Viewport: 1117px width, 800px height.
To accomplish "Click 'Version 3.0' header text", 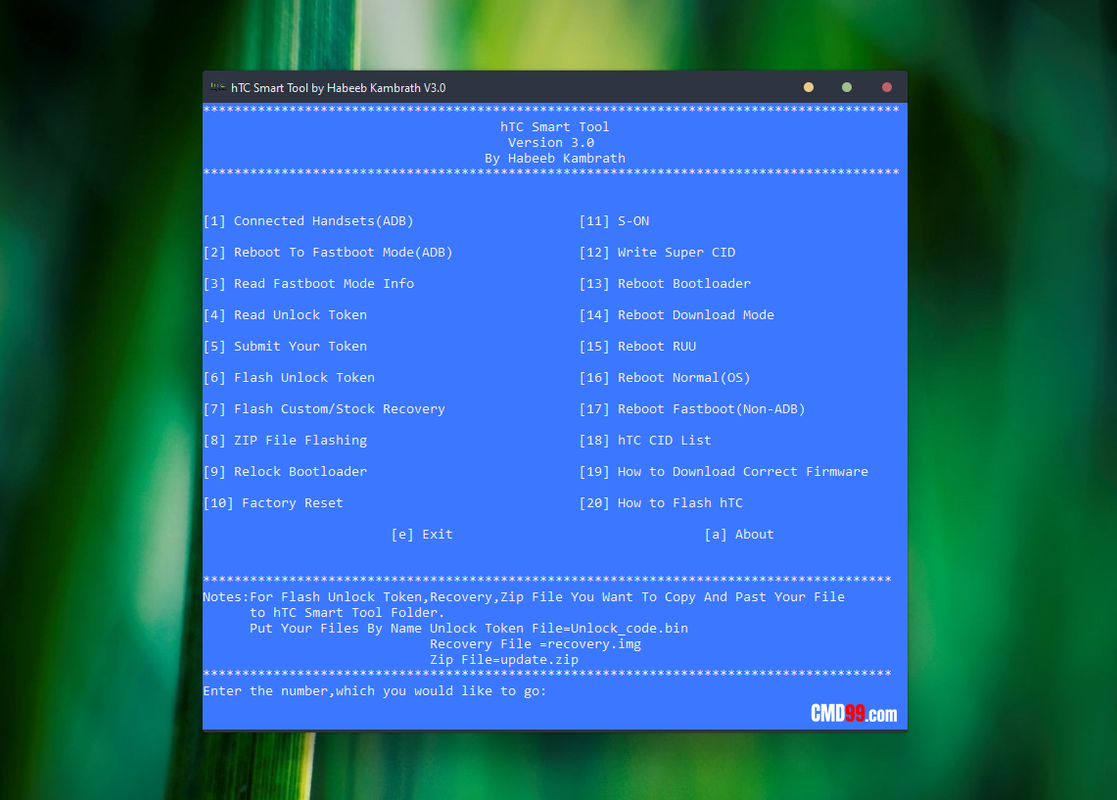I will (551, 142).
